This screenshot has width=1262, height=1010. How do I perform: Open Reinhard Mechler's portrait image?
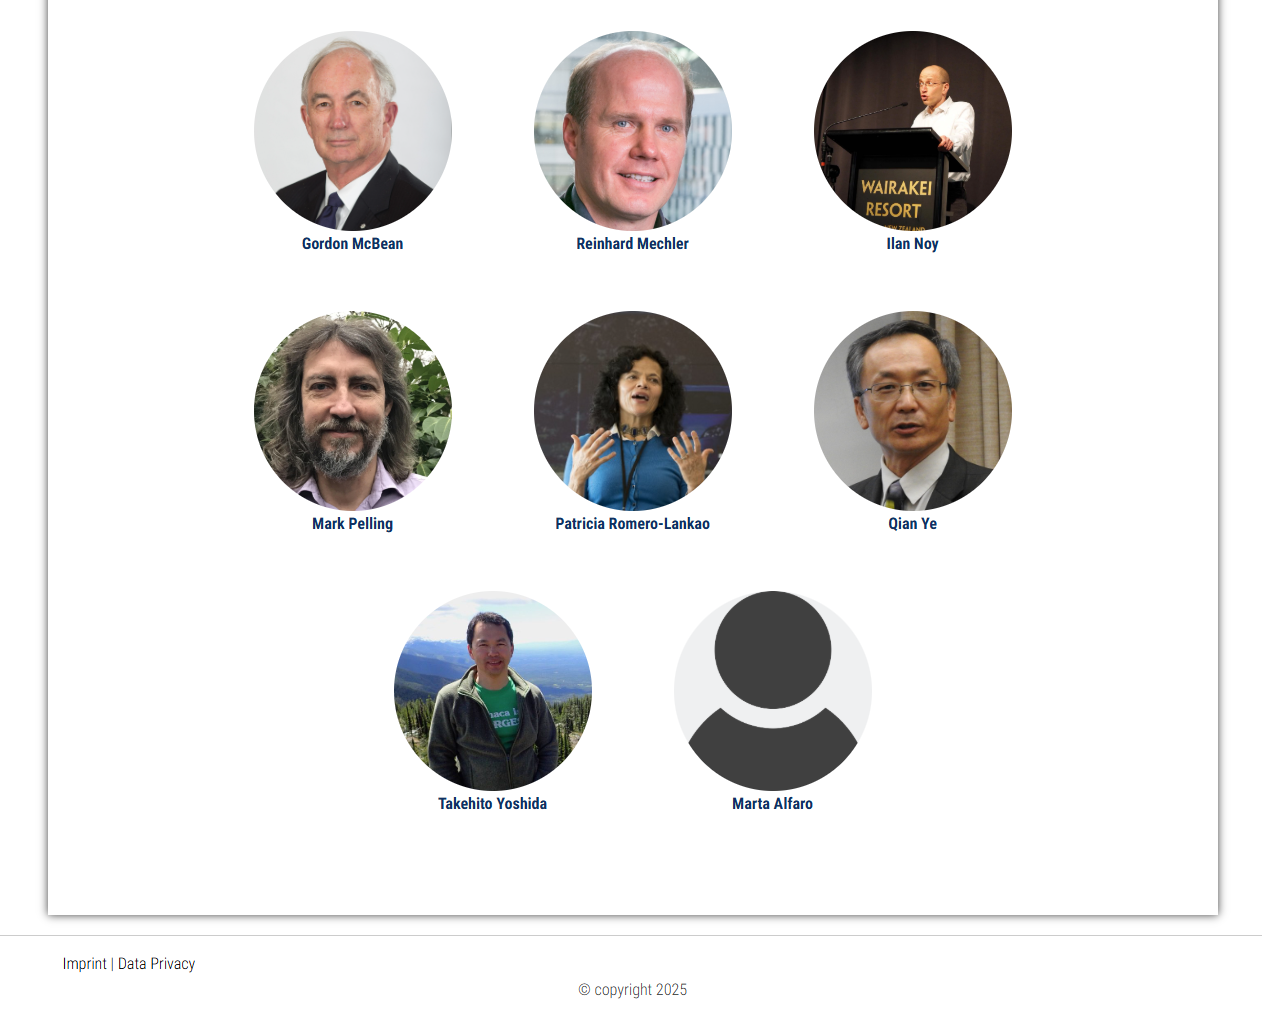[633, 131]
